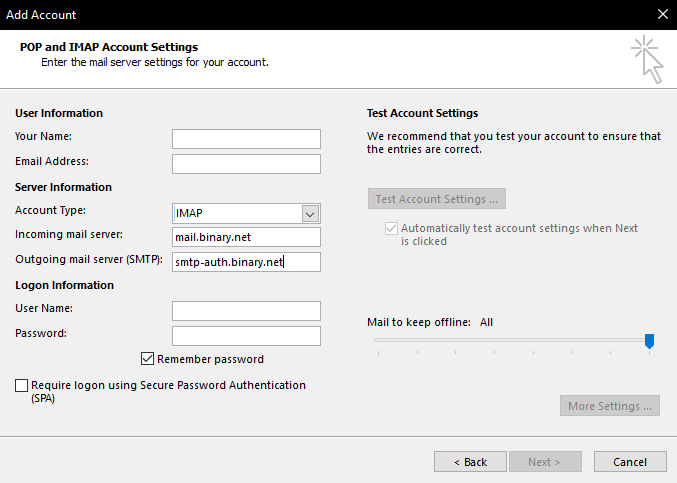Proceed using the Next button
This screenshot has width=677, height=483.
[x=545, y=462]
